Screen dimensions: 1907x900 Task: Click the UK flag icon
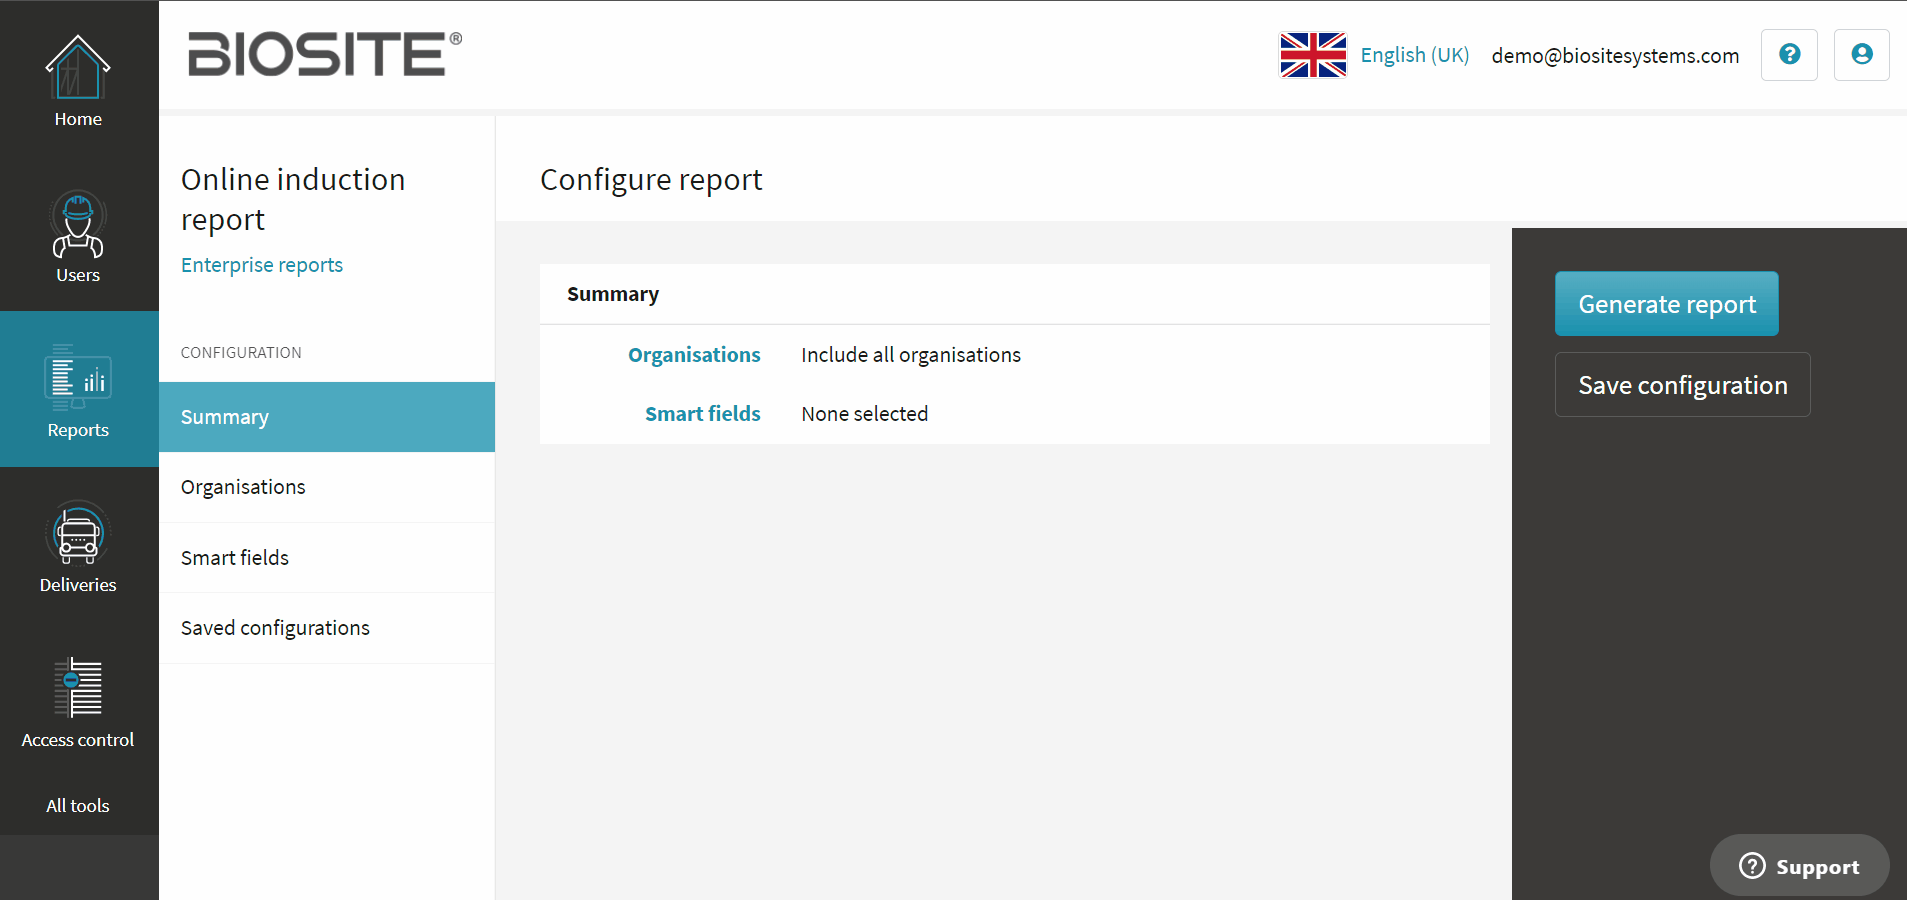point(1313,55)
